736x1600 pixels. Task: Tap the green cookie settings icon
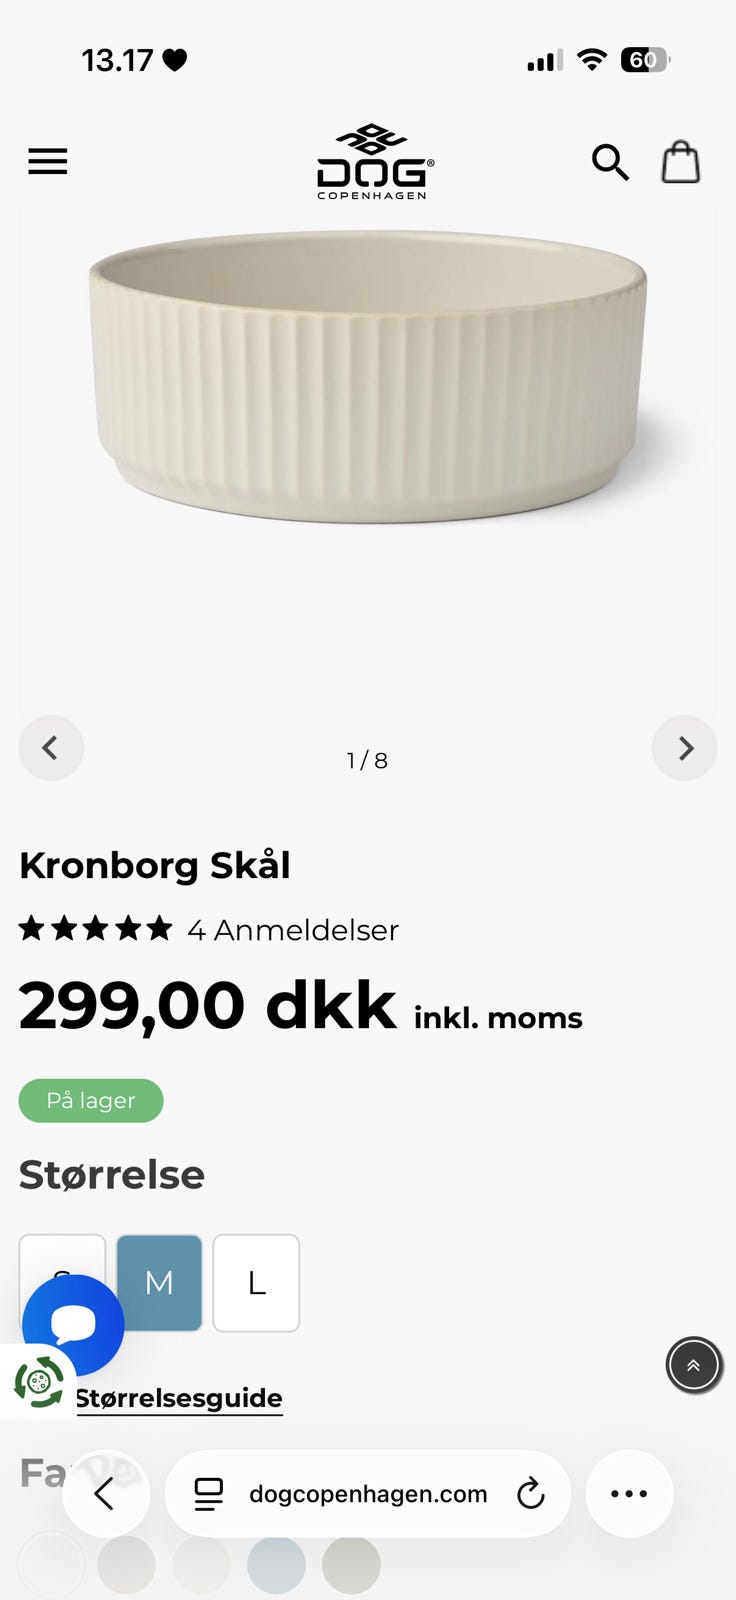[38, 1382]
